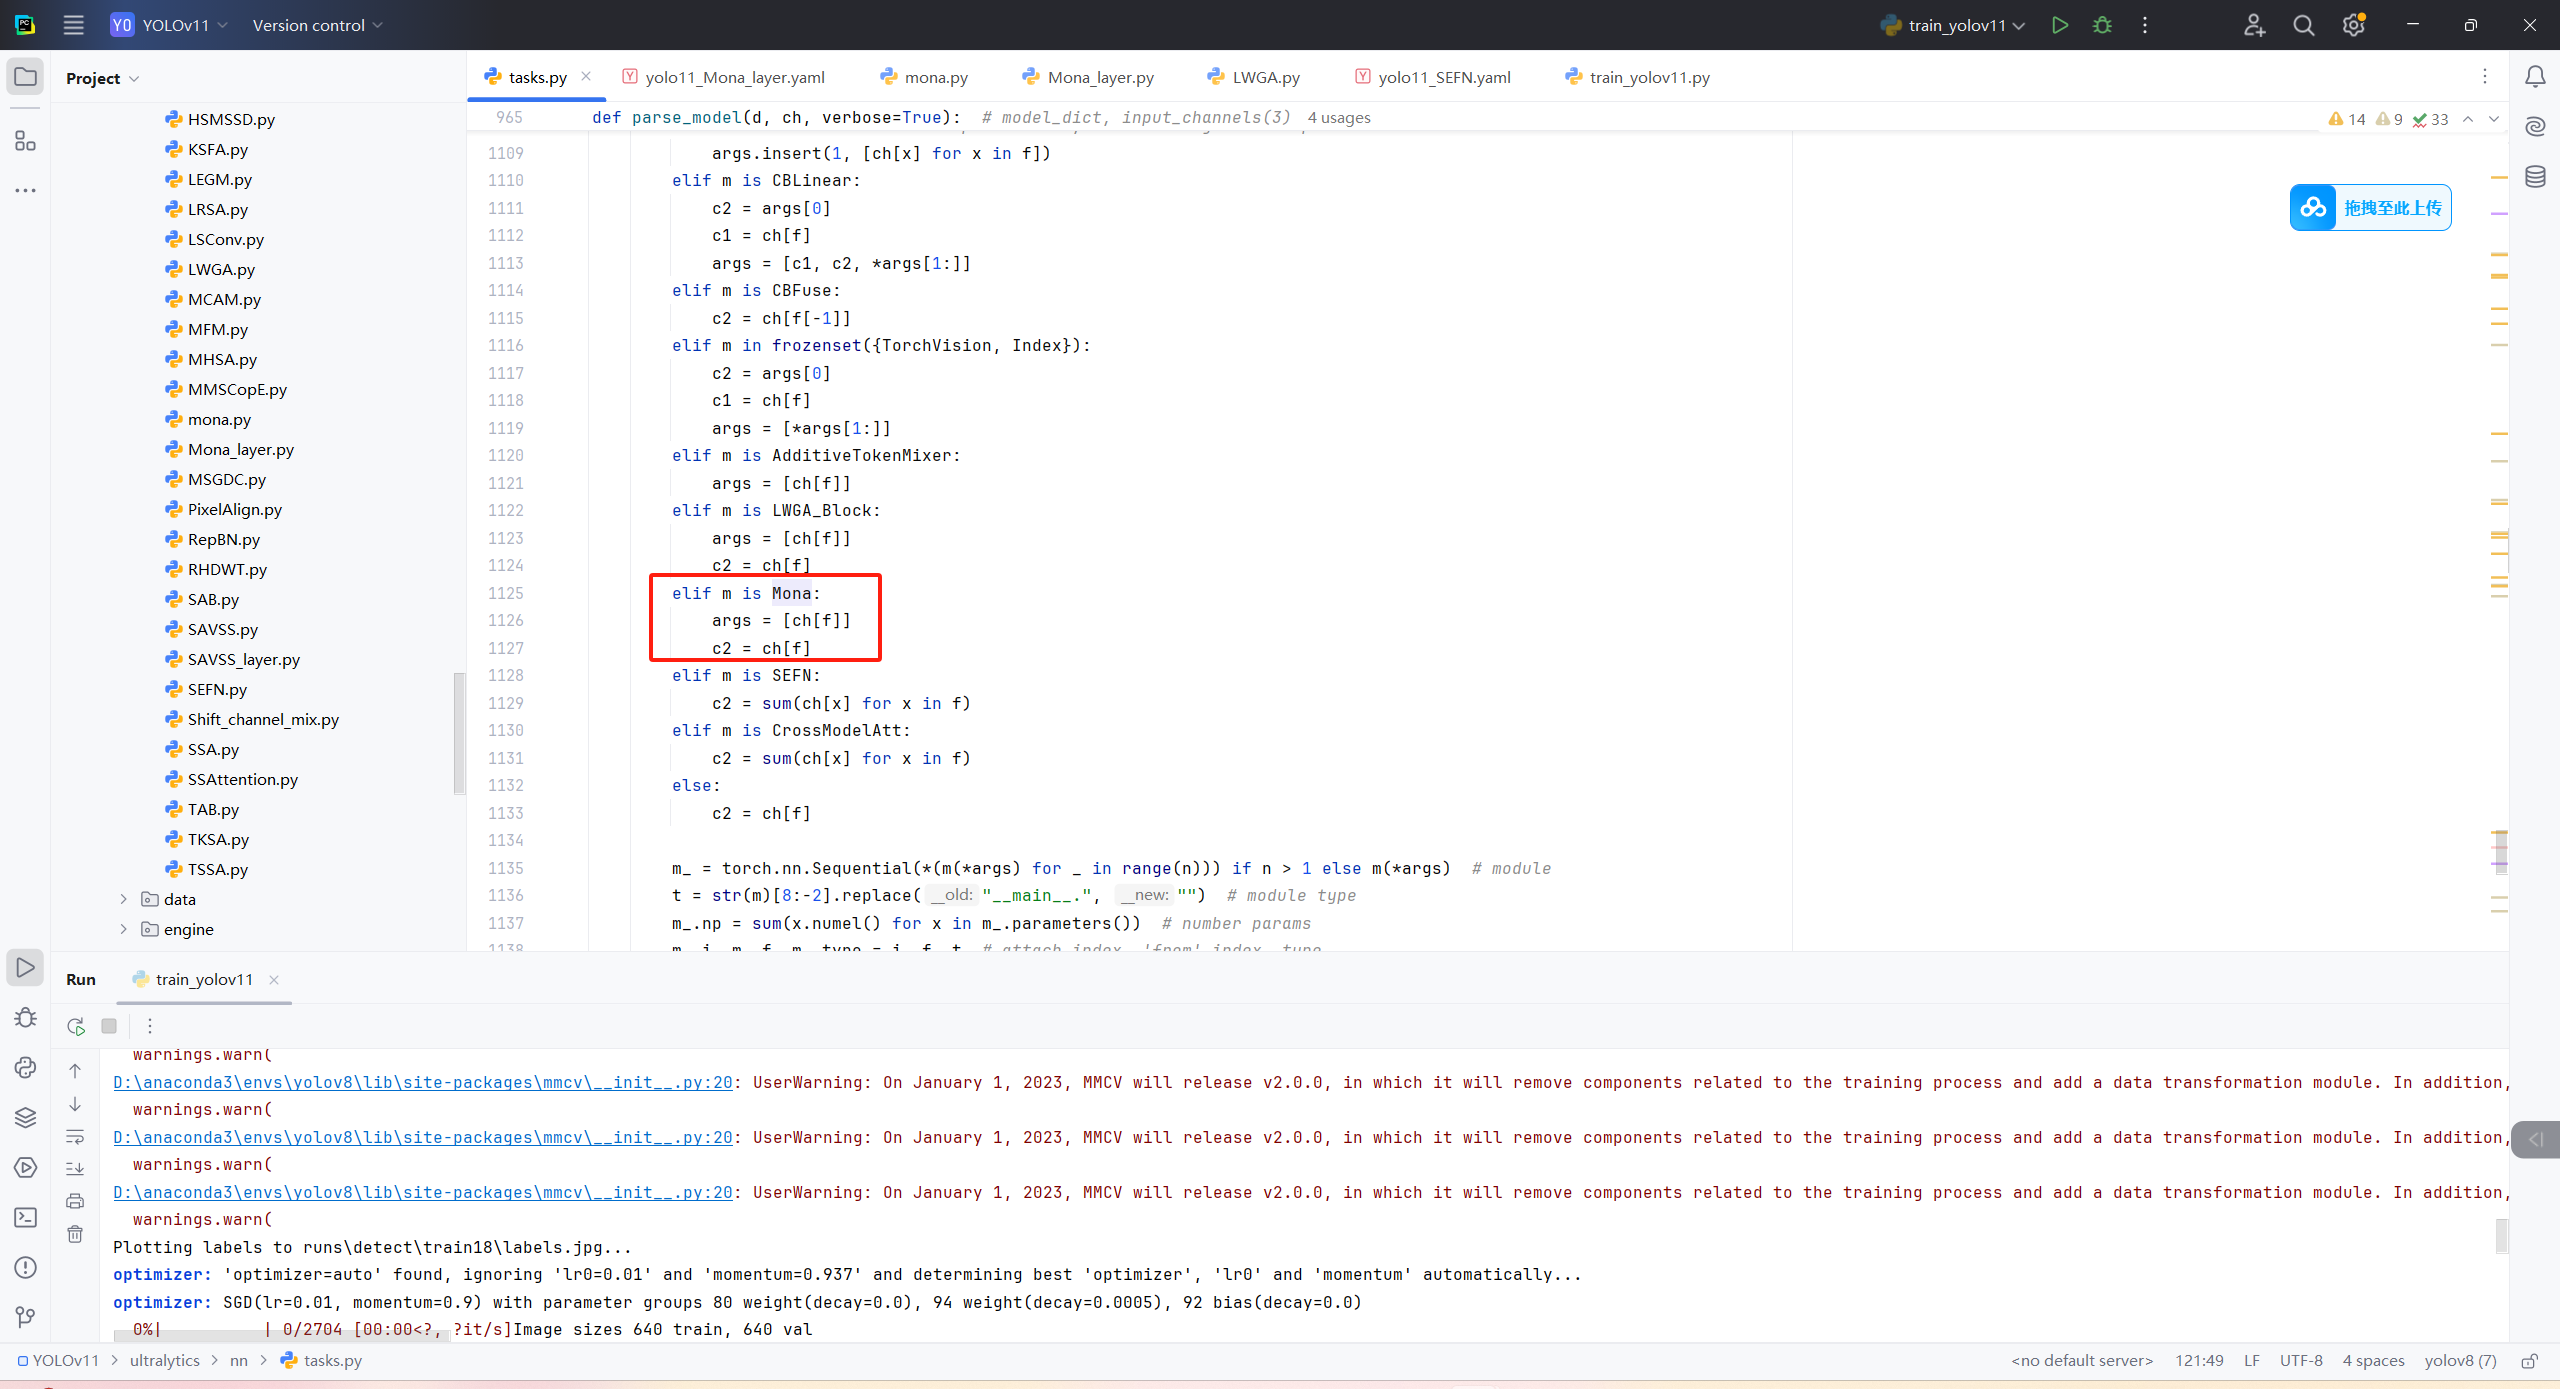This screenshot has height=1389, width=2560.
Task: Click the first mmcv __init__.py:20 link
Action: tap(423, 1082)
